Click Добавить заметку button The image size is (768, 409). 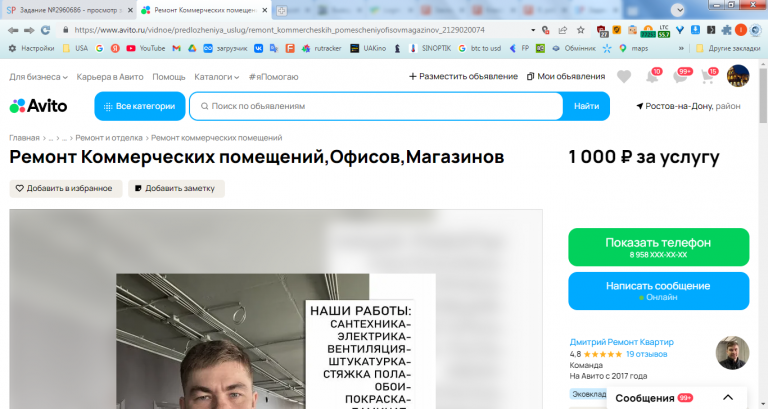tap(176, 189)
